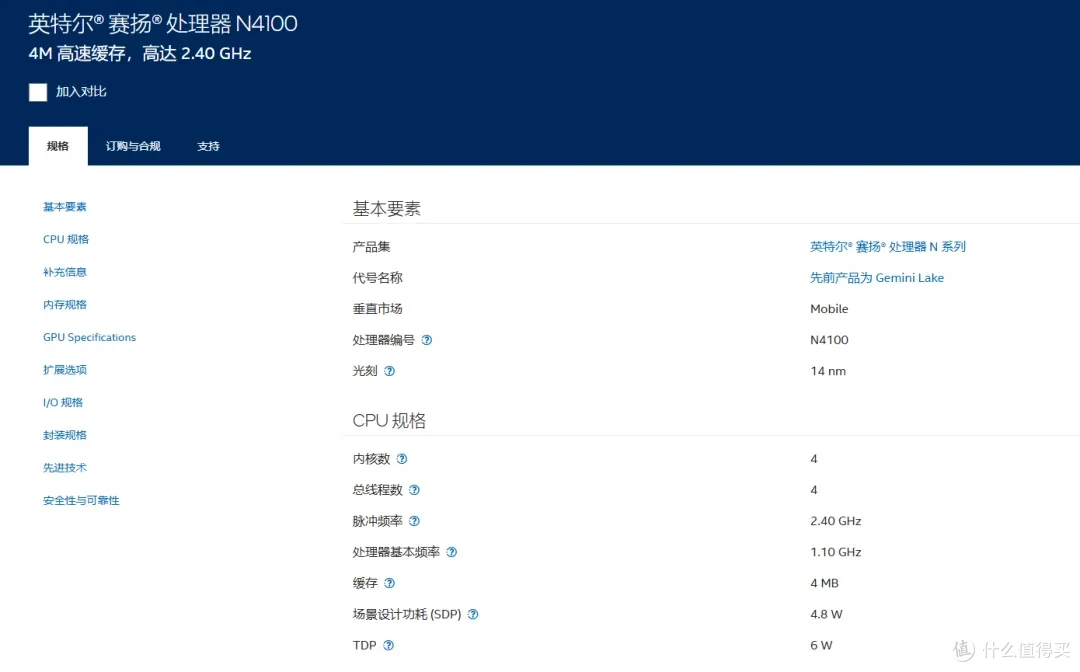Navigate to I/O 规格 sidebar link
The height and width of the screenshot is (672, 1080).
(x=63, y=402)
